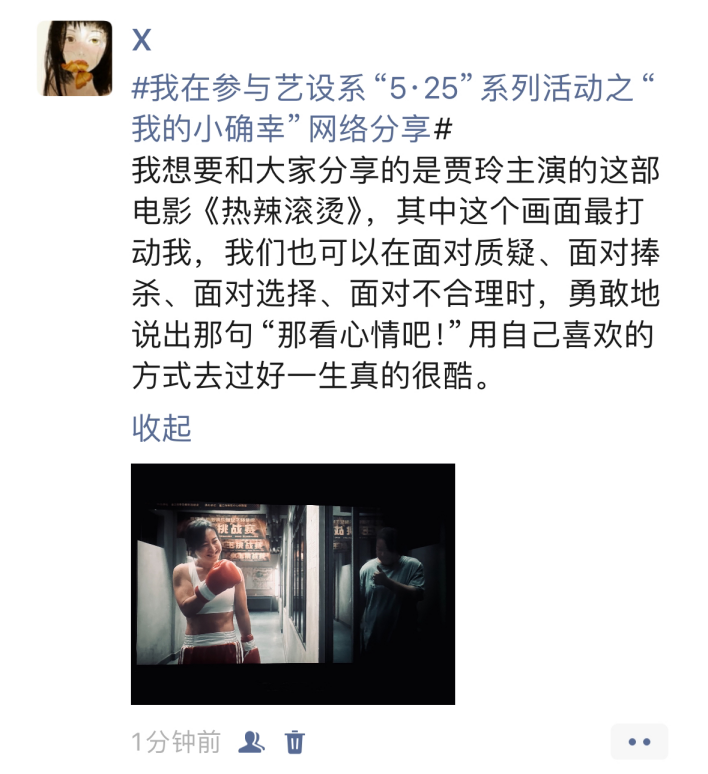Tap the profile avatar of user X

tap(75, 58)
